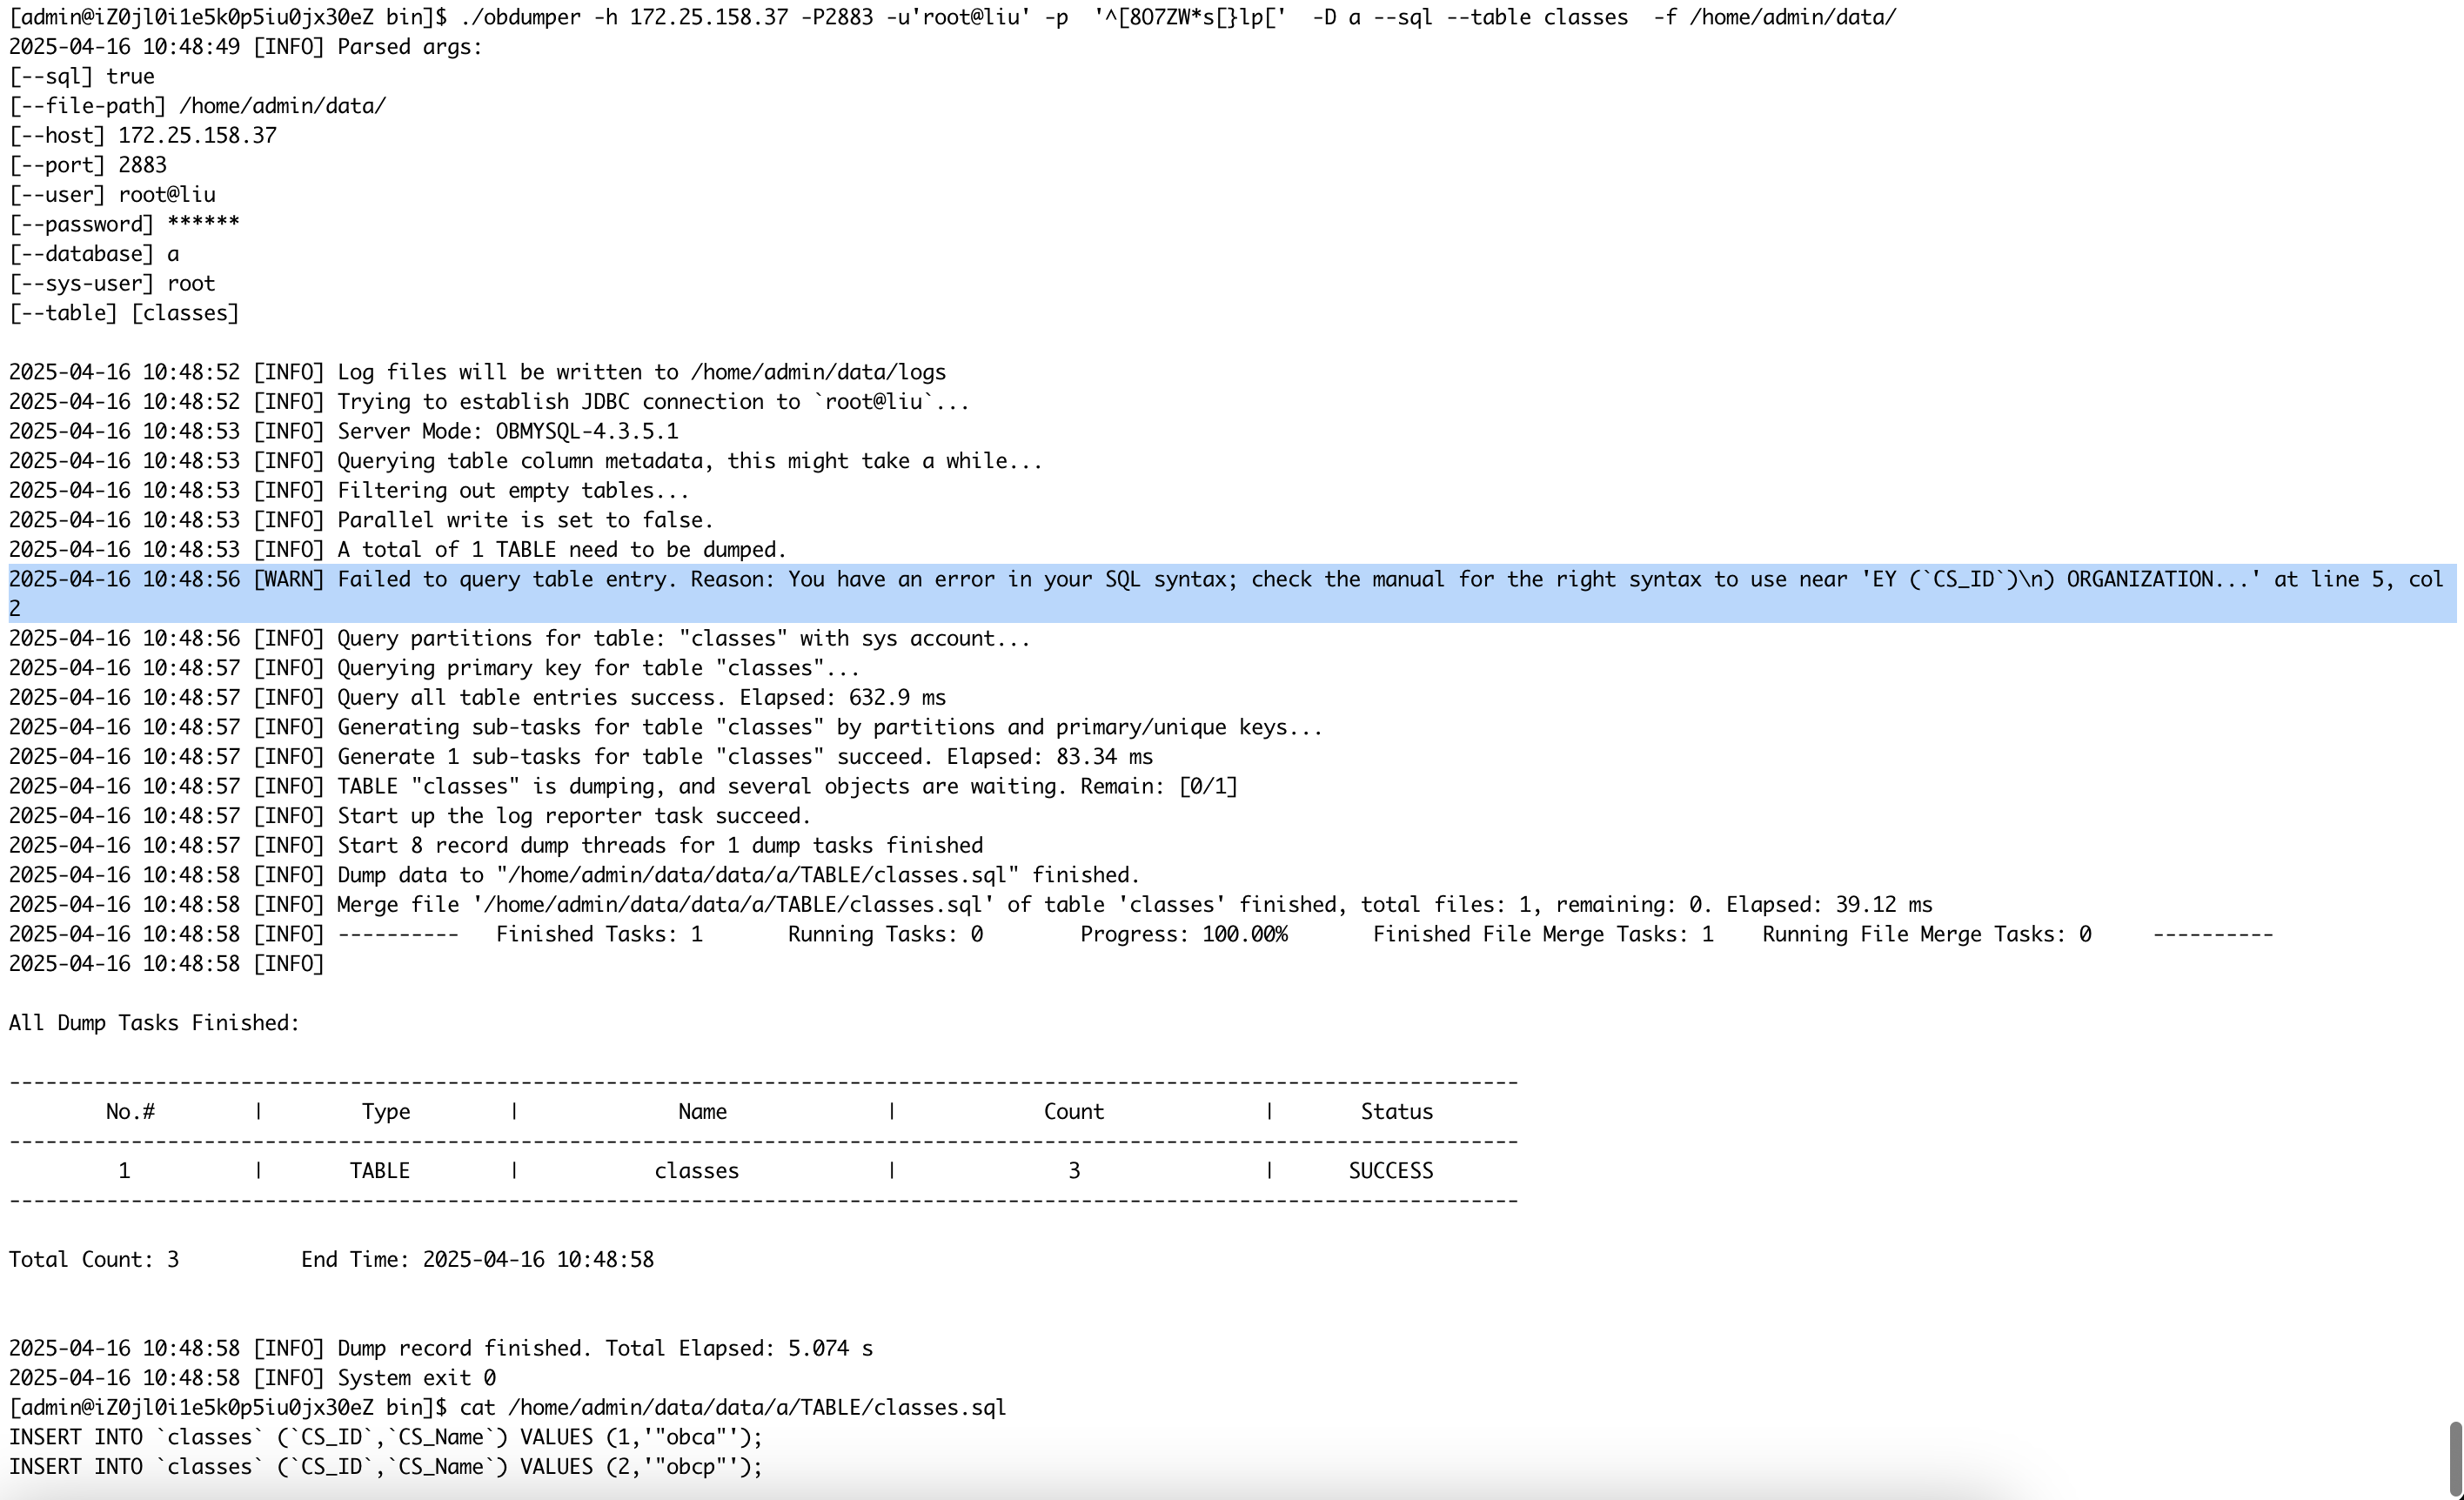Click 'Finished Tasks: 1' text
Image resolution: width=2464 pixels, height=1500 pixels.
(600, 934)
